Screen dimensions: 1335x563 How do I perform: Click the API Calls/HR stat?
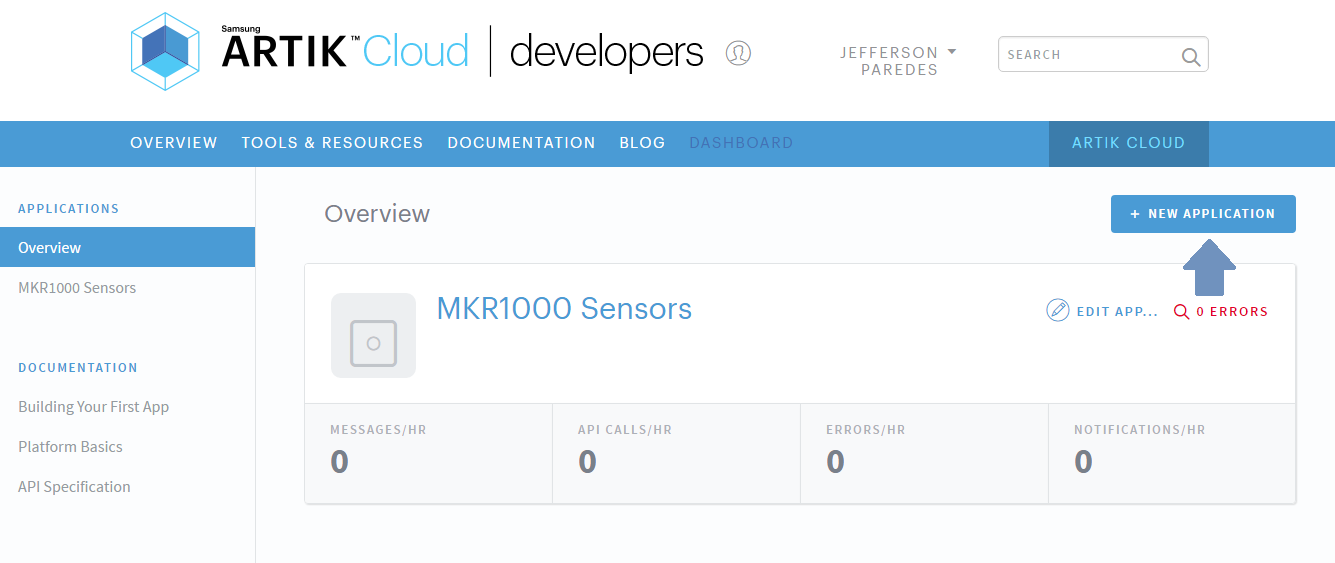coord(677,453)
